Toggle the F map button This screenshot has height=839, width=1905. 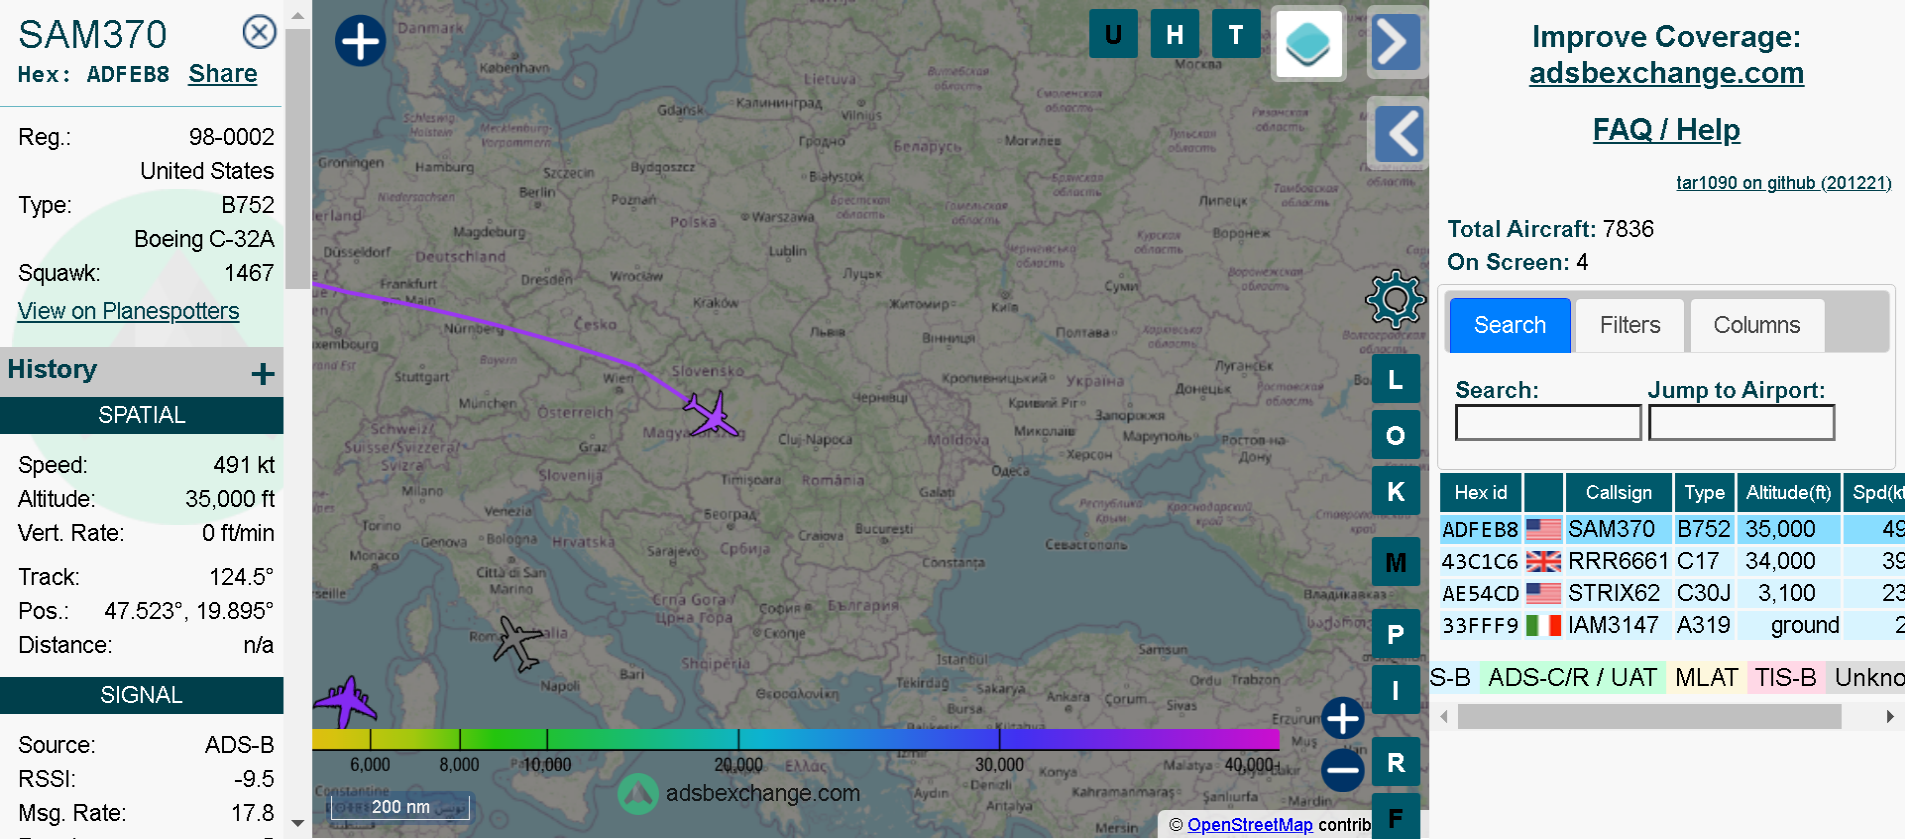(x=1395, y=817)
